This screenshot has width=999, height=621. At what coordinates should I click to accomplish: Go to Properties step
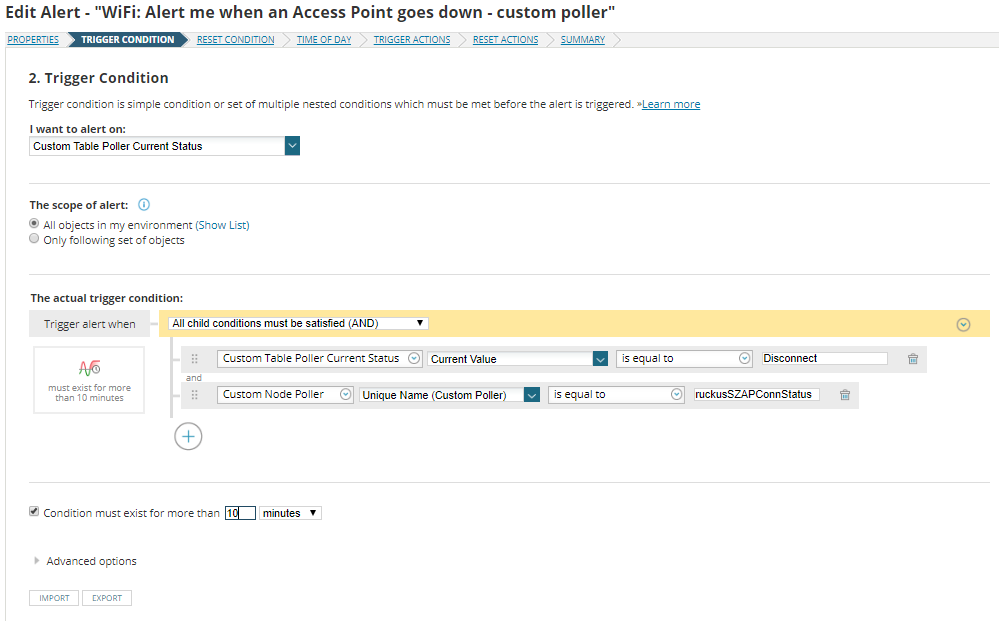coord(33,39)
